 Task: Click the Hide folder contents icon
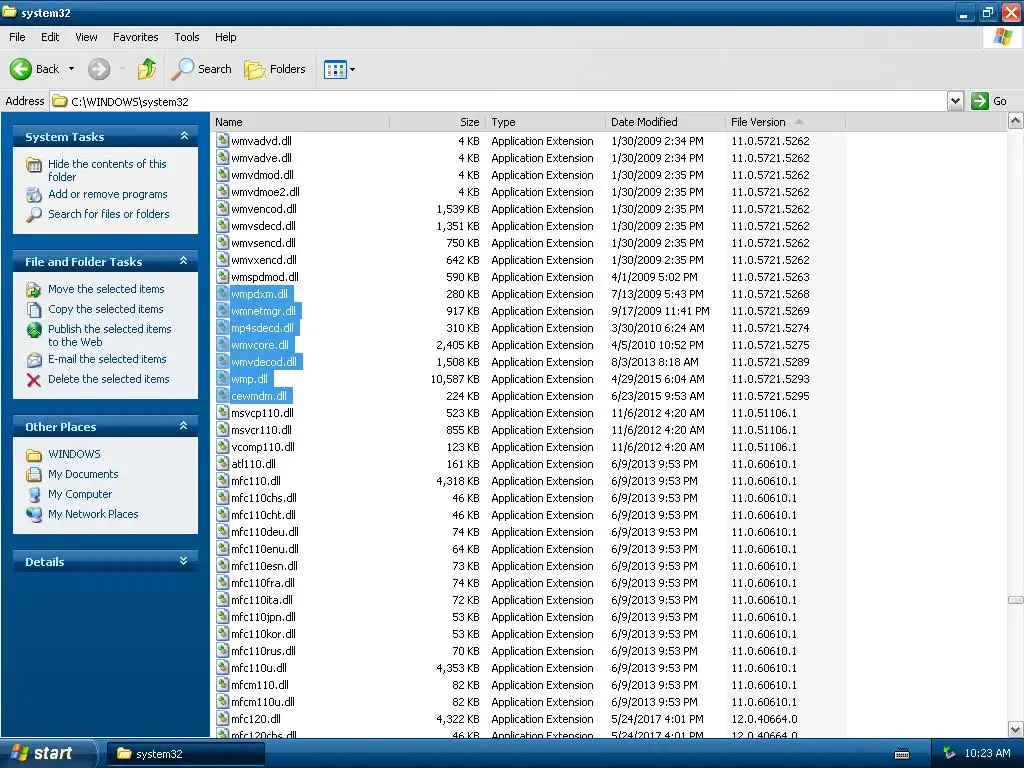(34, 165)
